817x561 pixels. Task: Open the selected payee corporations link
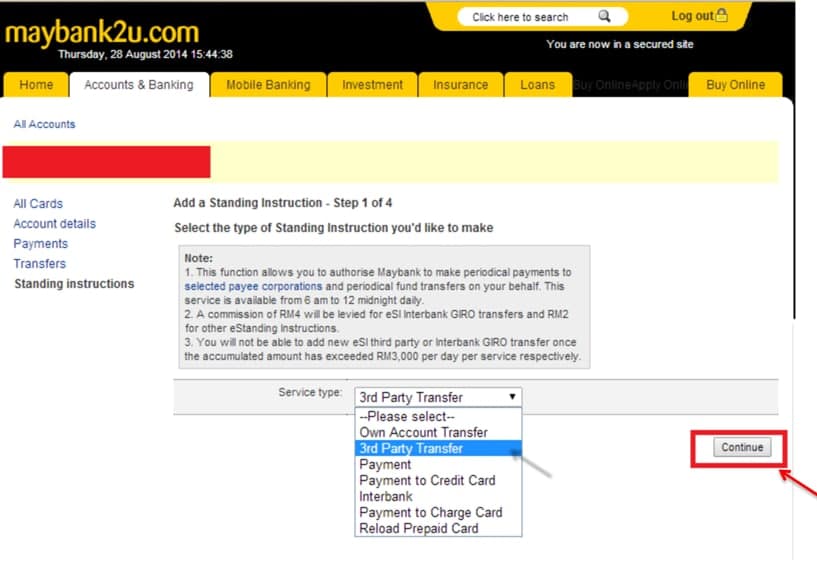(253, 286)
